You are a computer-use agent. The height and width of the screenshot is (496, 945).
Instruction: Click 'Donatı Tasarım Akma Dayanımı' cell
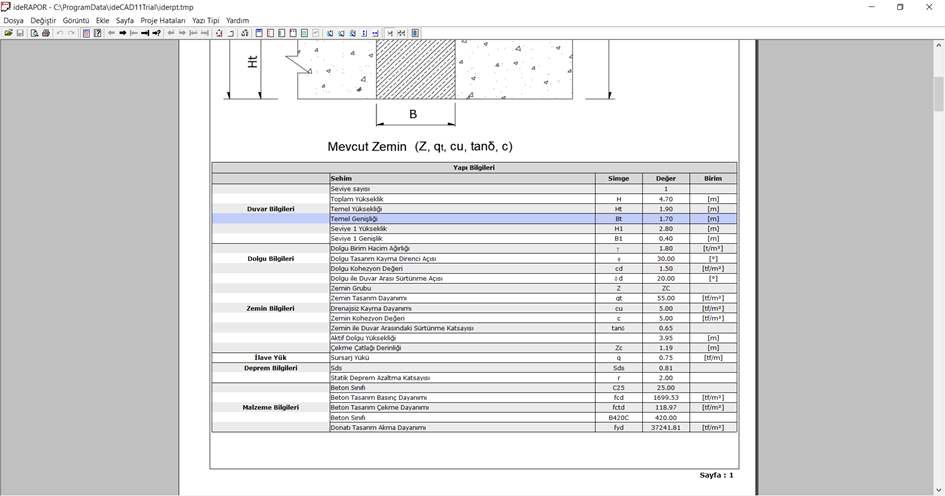click(x=462, y=427)
